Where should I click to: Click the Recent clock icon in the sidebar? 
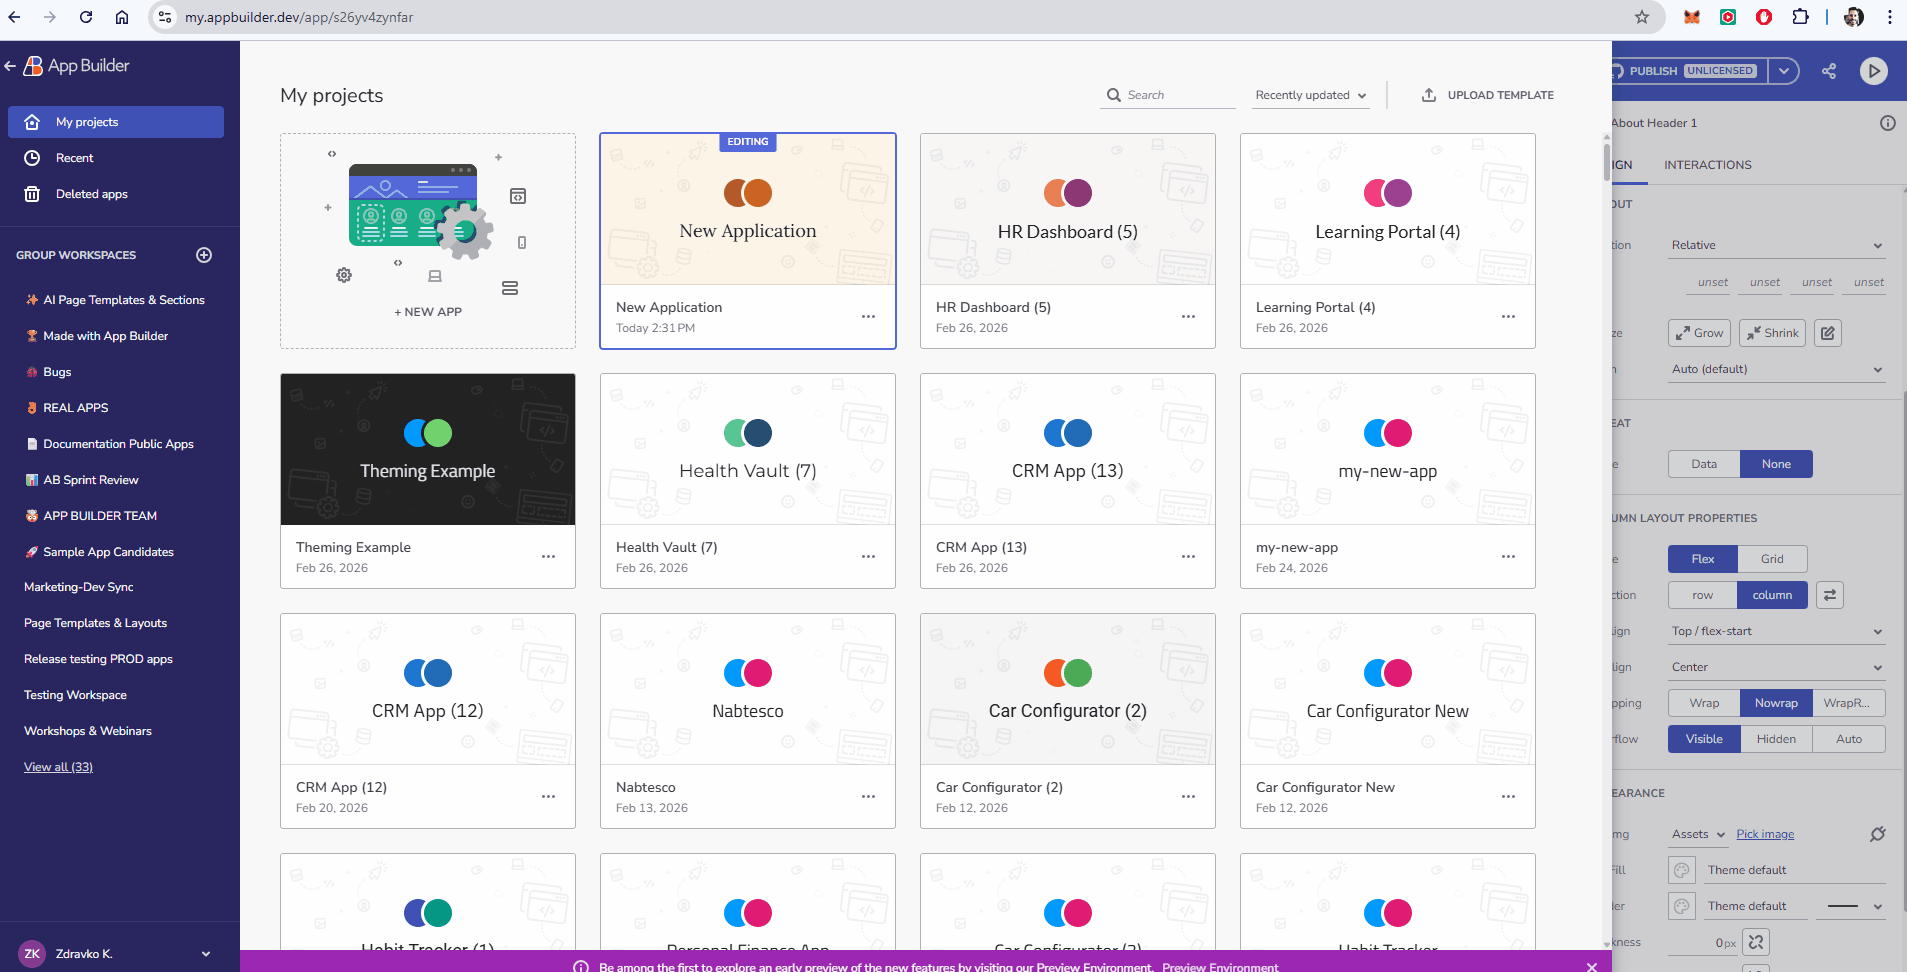coord(32,157)
